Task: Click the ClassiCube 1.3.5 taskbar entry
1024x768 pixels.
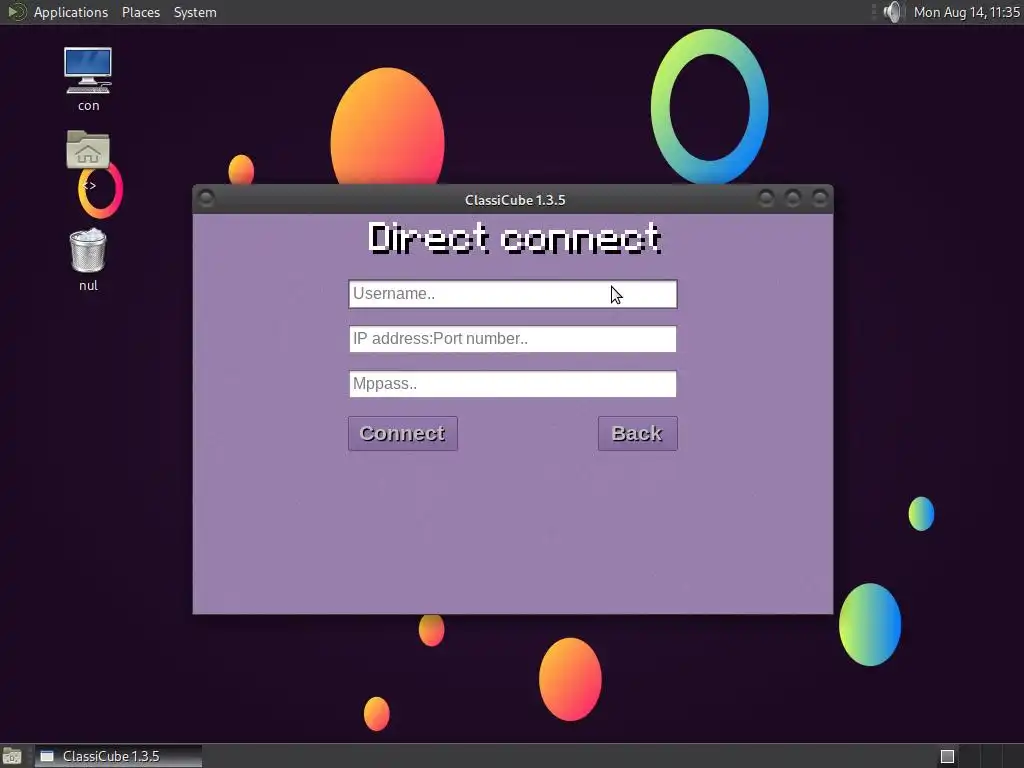Action: click(x=118, y=756)
